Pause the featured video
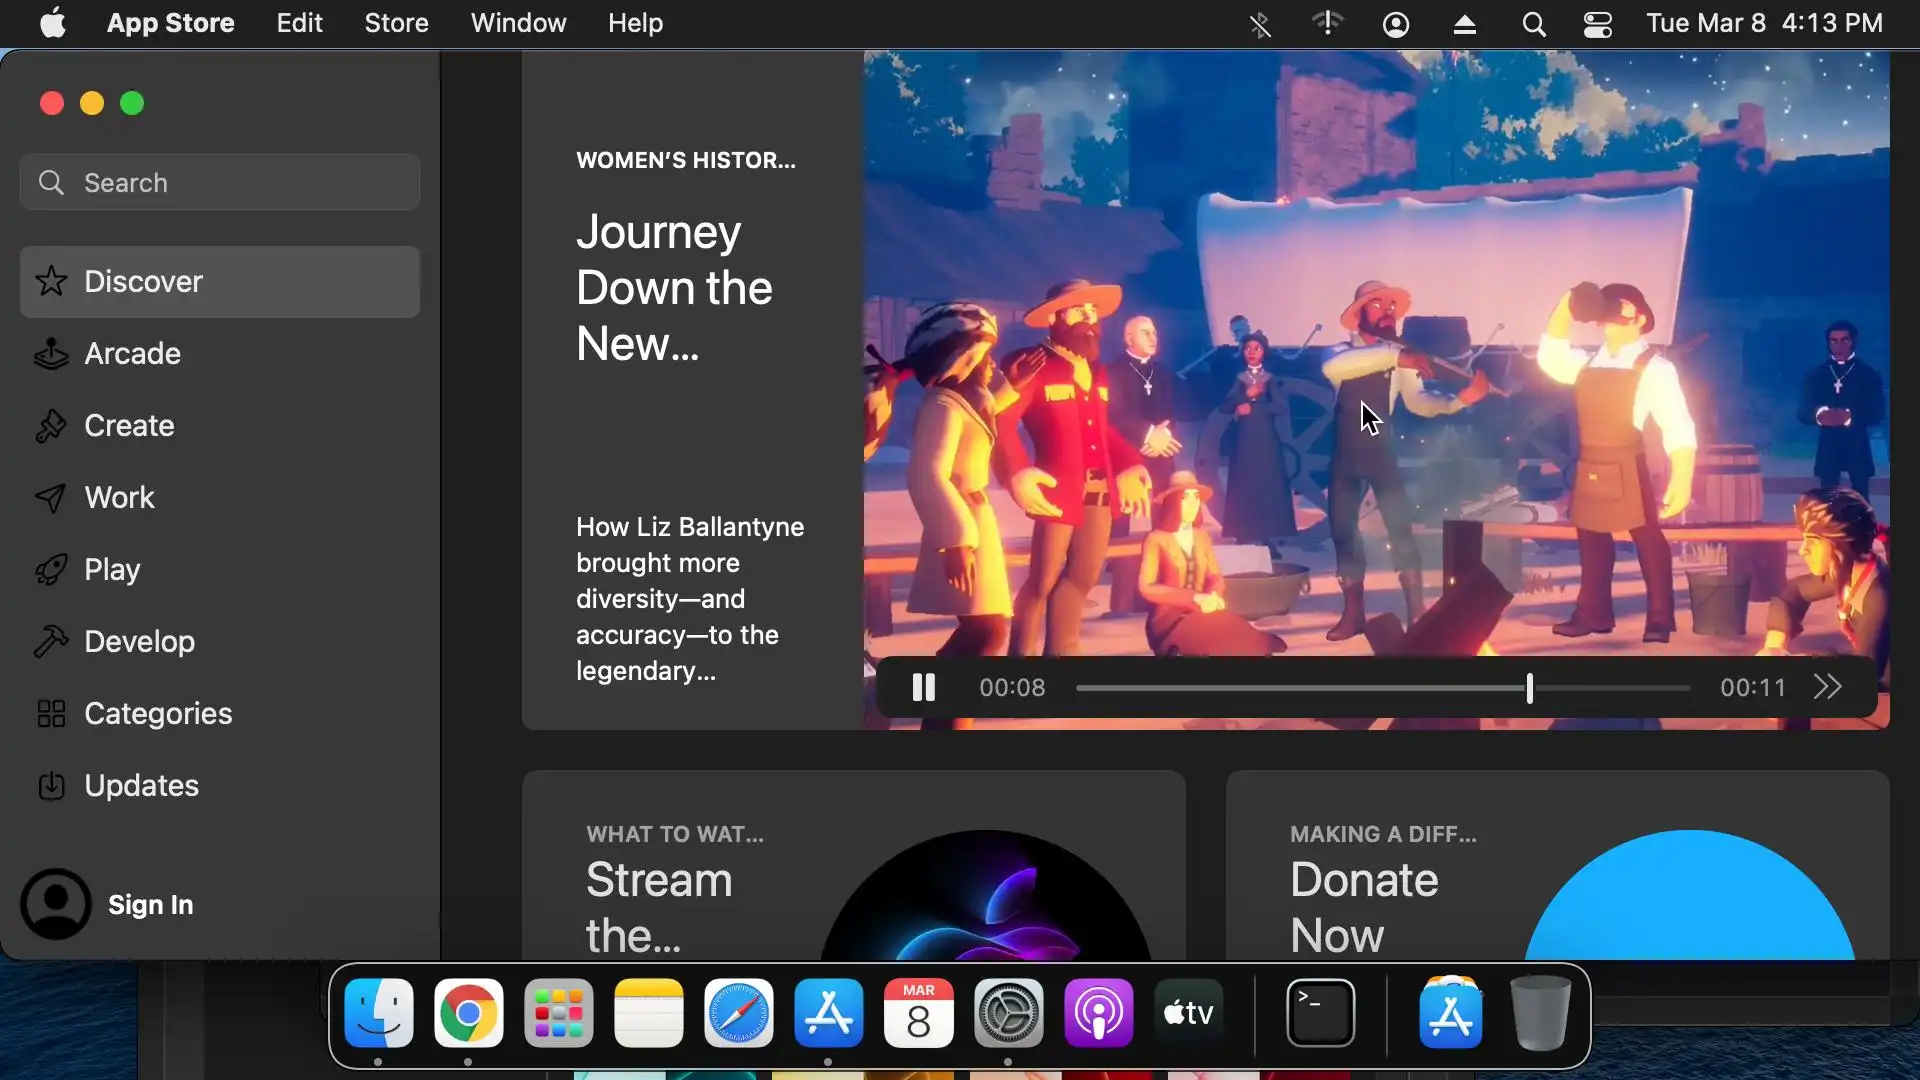Viewport: 1920px width, 1080px height. click(923, 687)
